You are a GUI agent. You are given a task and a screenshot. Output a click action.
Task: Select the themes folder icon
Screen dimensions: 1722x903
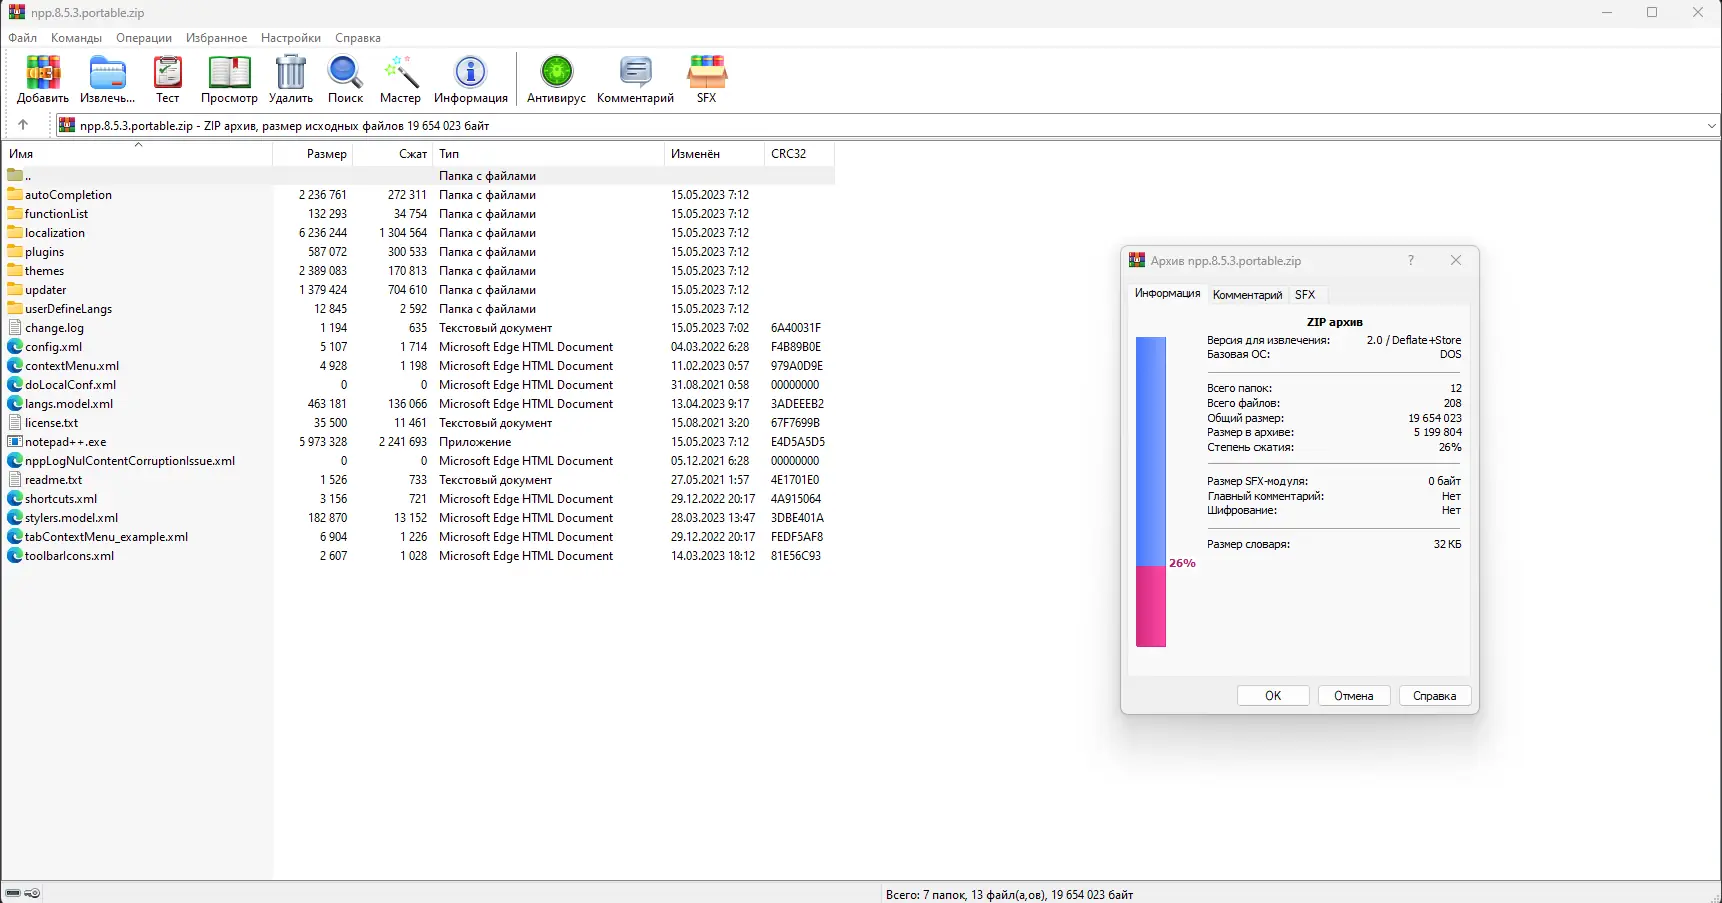point(15,270)
